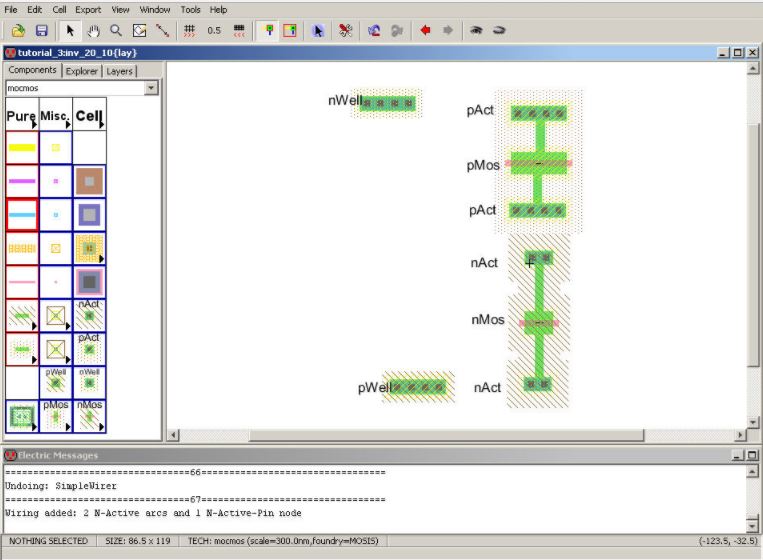Viewport: 763px width, 560px height.
Task: Click the Open Library folder icon
Action: coord(18,31)
